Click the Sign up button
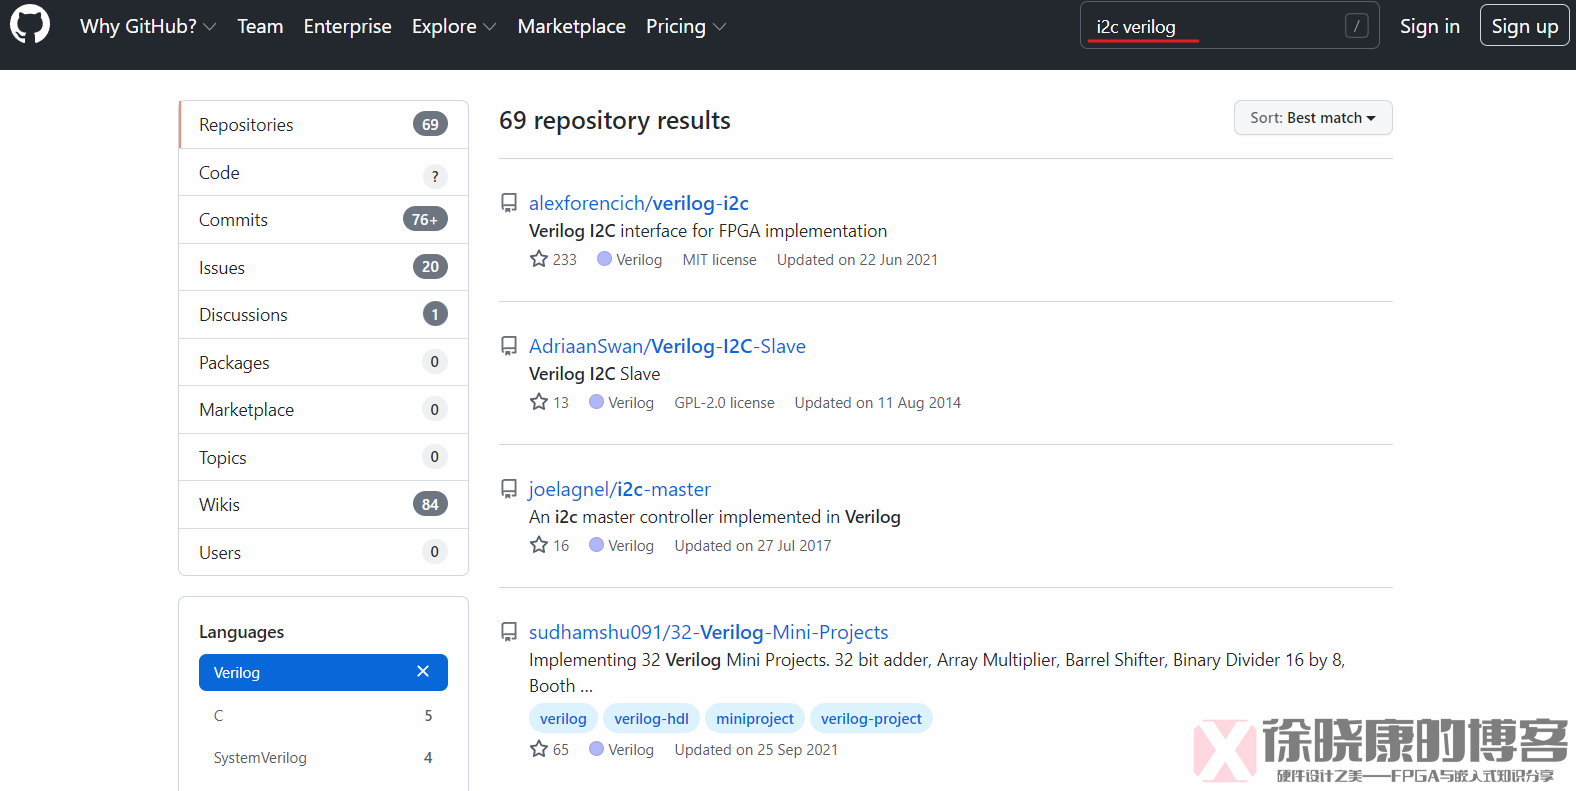Screen dimensions: 1576x791 pyautogui.click(x=1525, y=26)
